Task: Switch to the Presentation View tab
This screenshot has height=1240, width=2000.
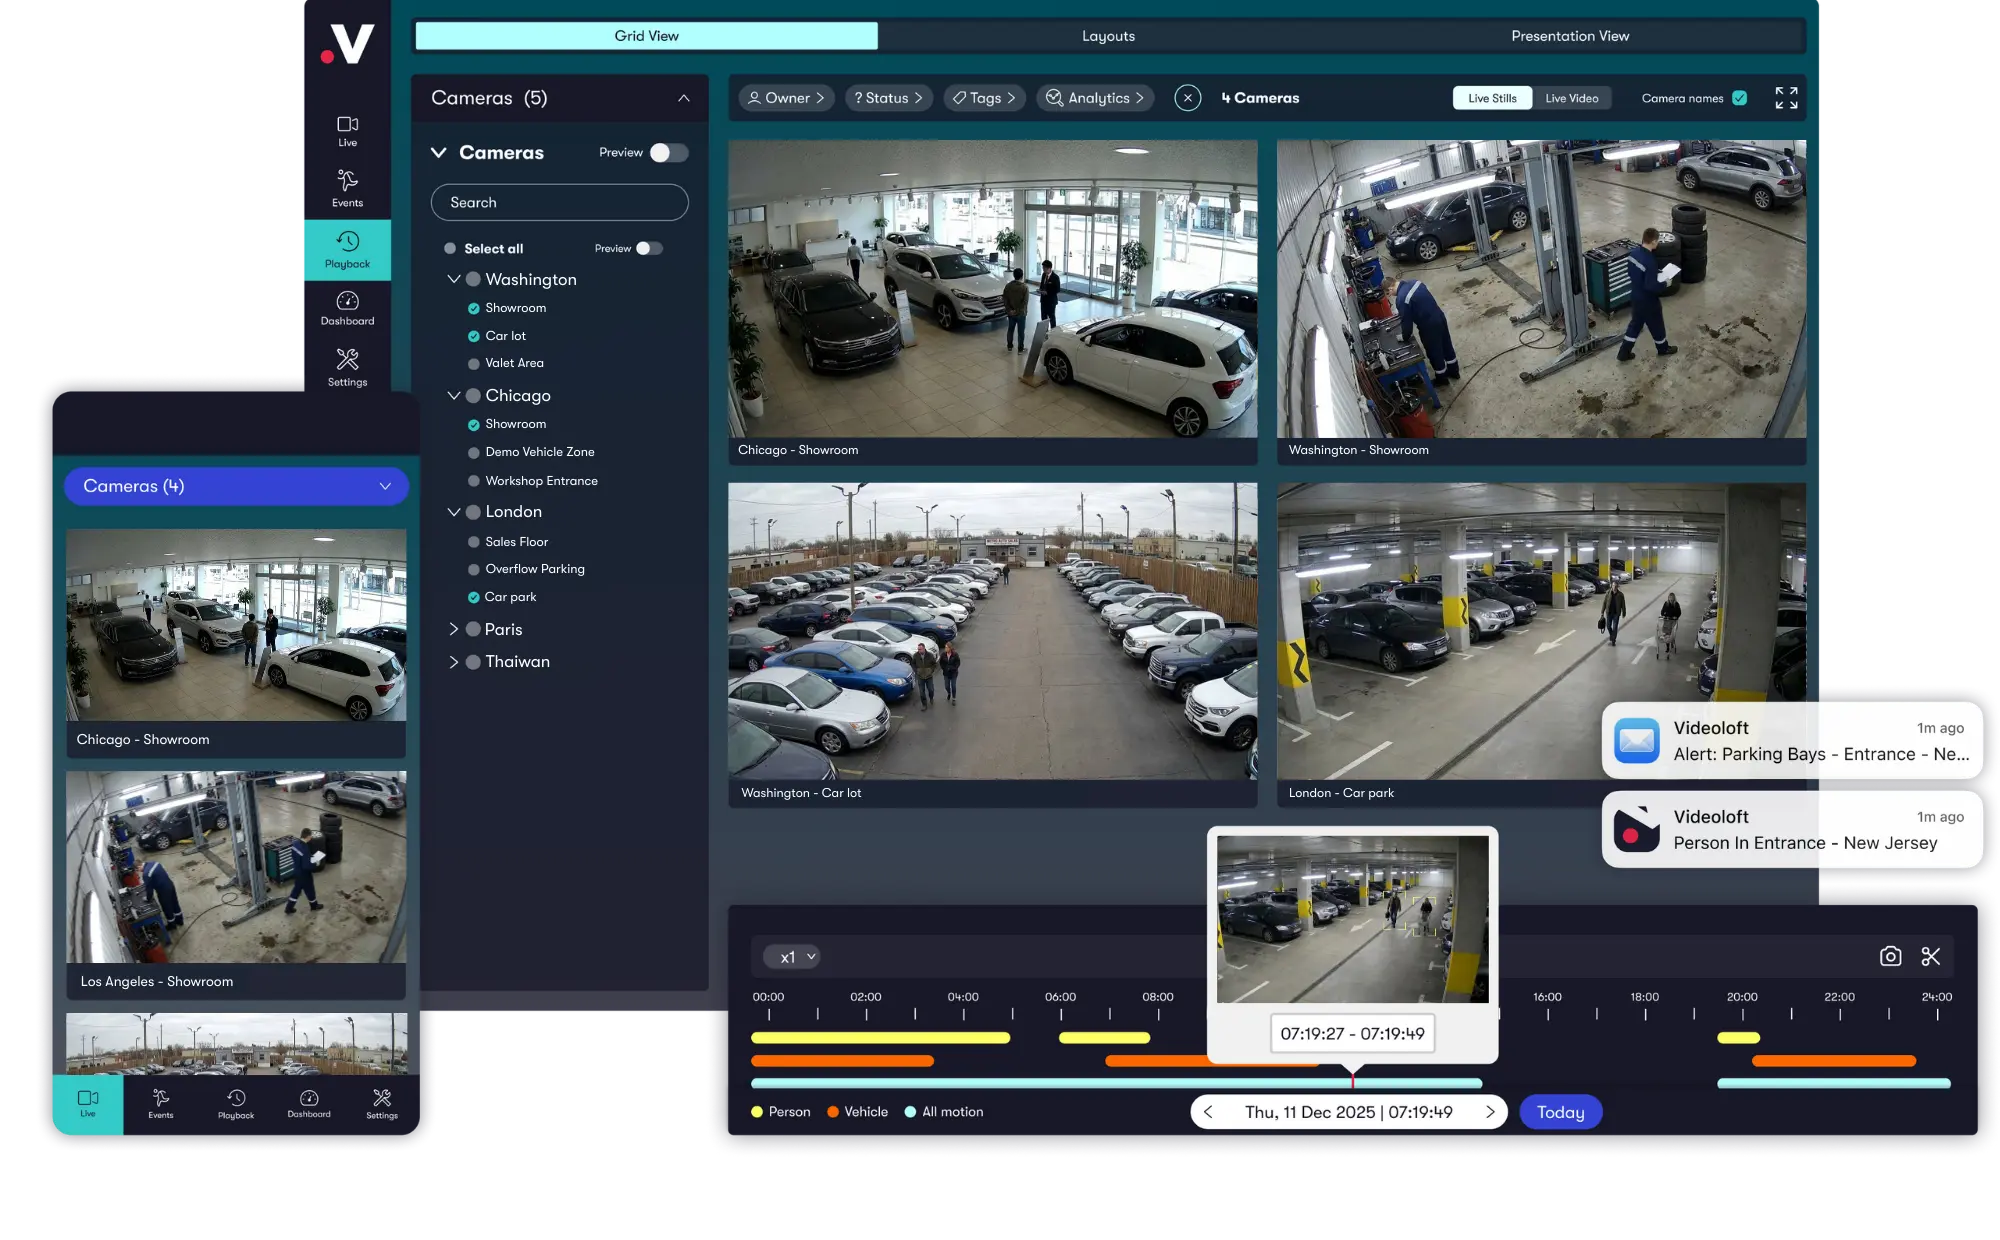Action: tap(1570, 36)
